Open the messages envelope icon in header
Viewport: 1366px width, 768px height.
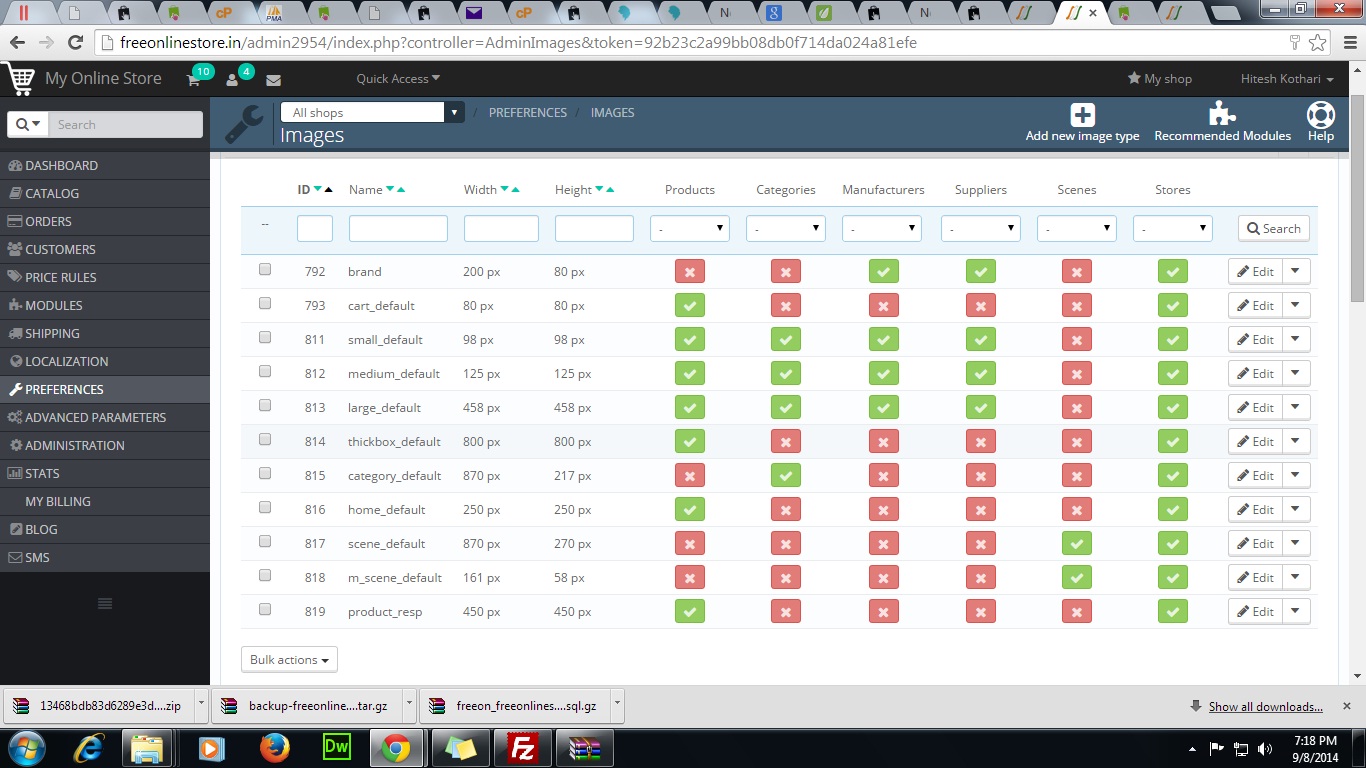point(273,80)
